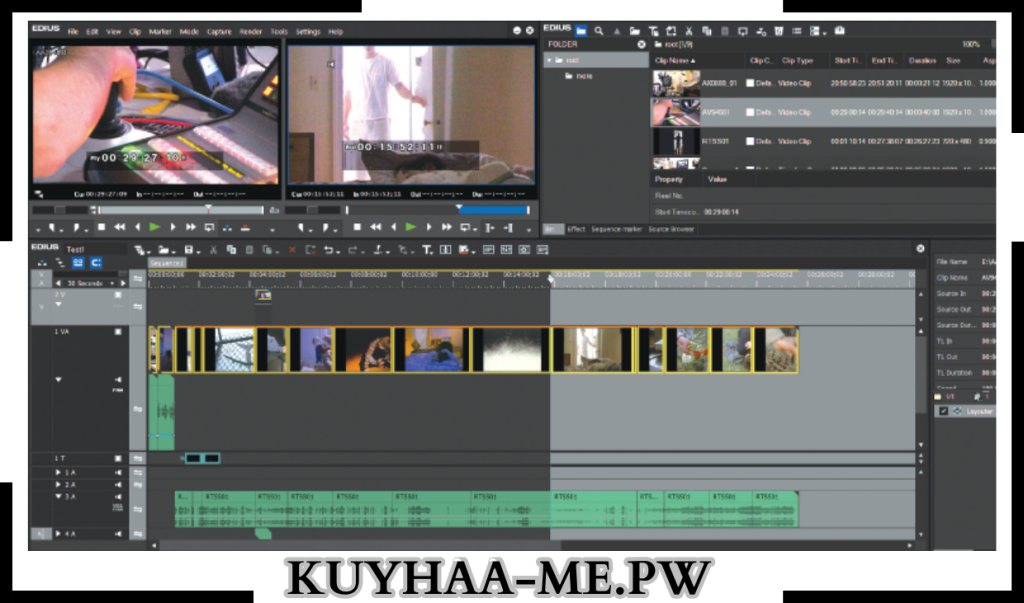Select the Sequence1 timeline tab

click(x=167, y=263)
